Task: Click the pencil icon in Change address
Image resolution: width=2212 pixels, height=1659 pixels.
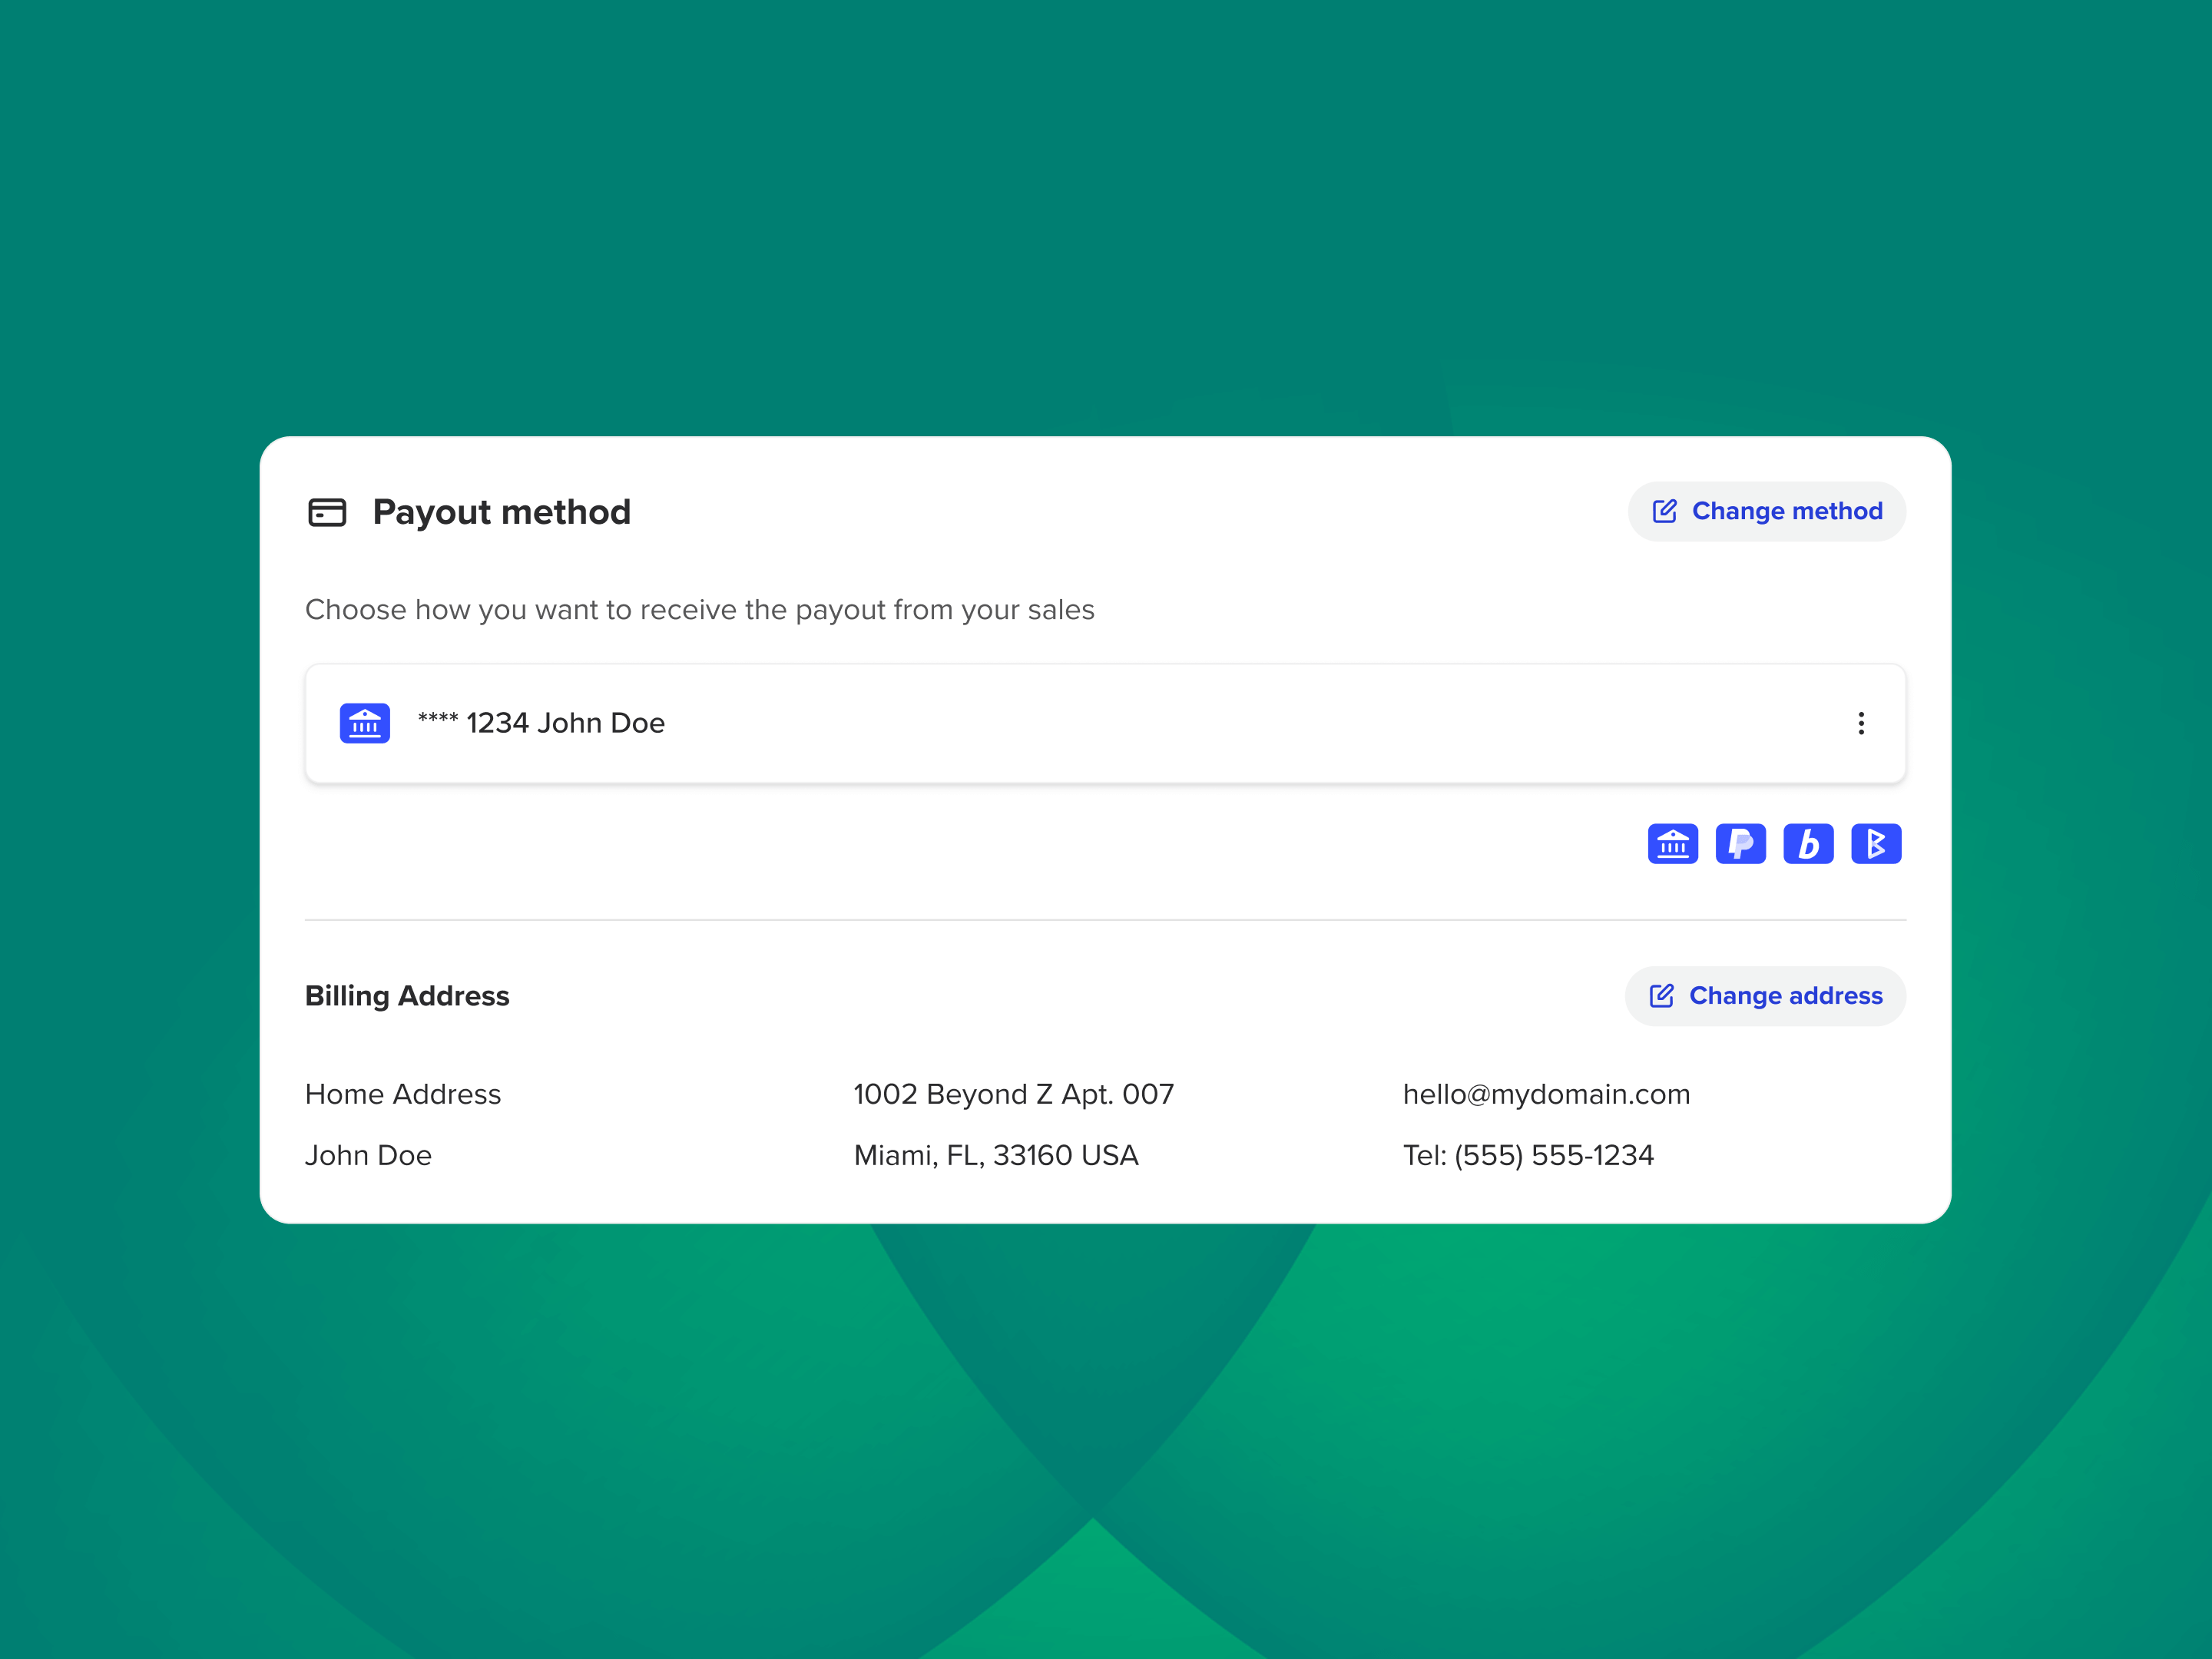Action: [1661, 996]
